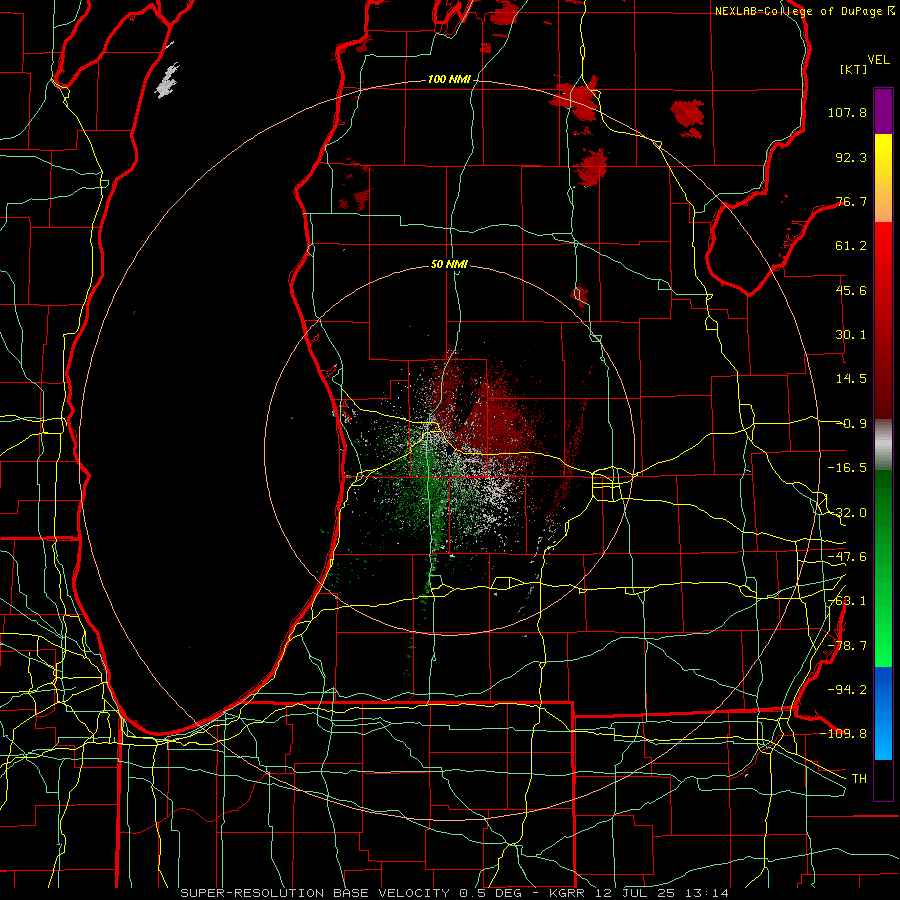Click the TH threshold label
This screenshot has width=900, height=900.
pos(859,778)
